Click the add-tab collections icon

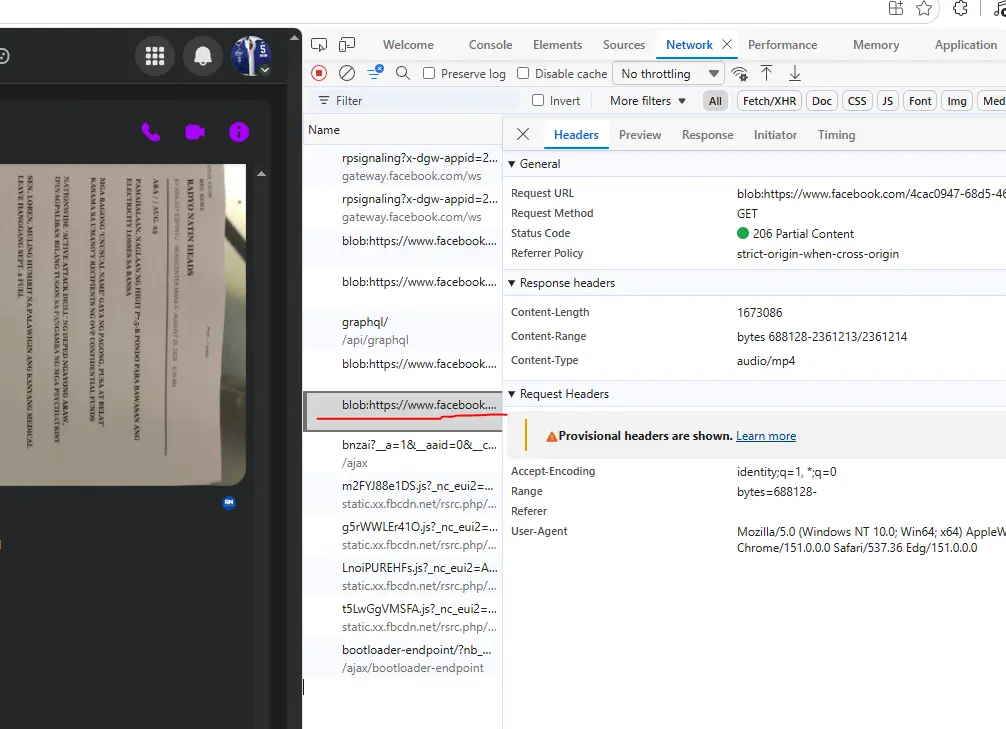click(x=896, y=8)
